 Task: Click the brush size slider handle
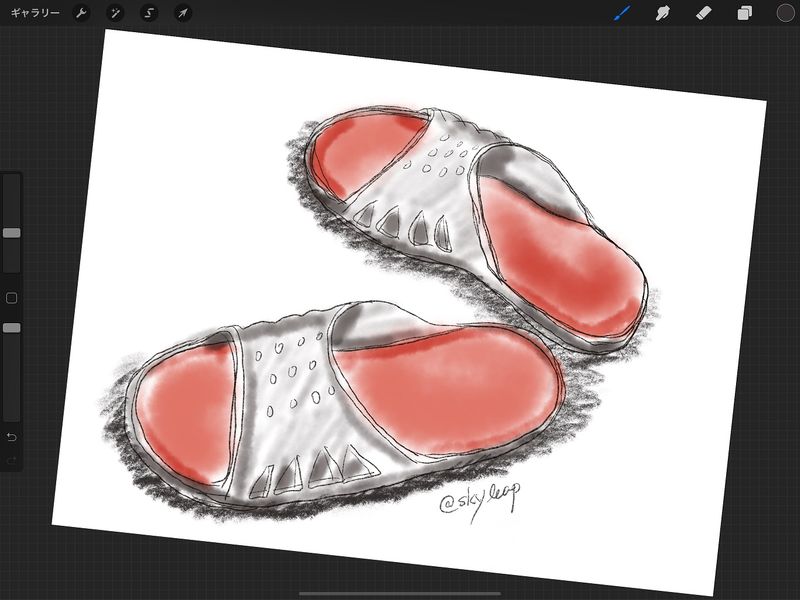point(12,232)
